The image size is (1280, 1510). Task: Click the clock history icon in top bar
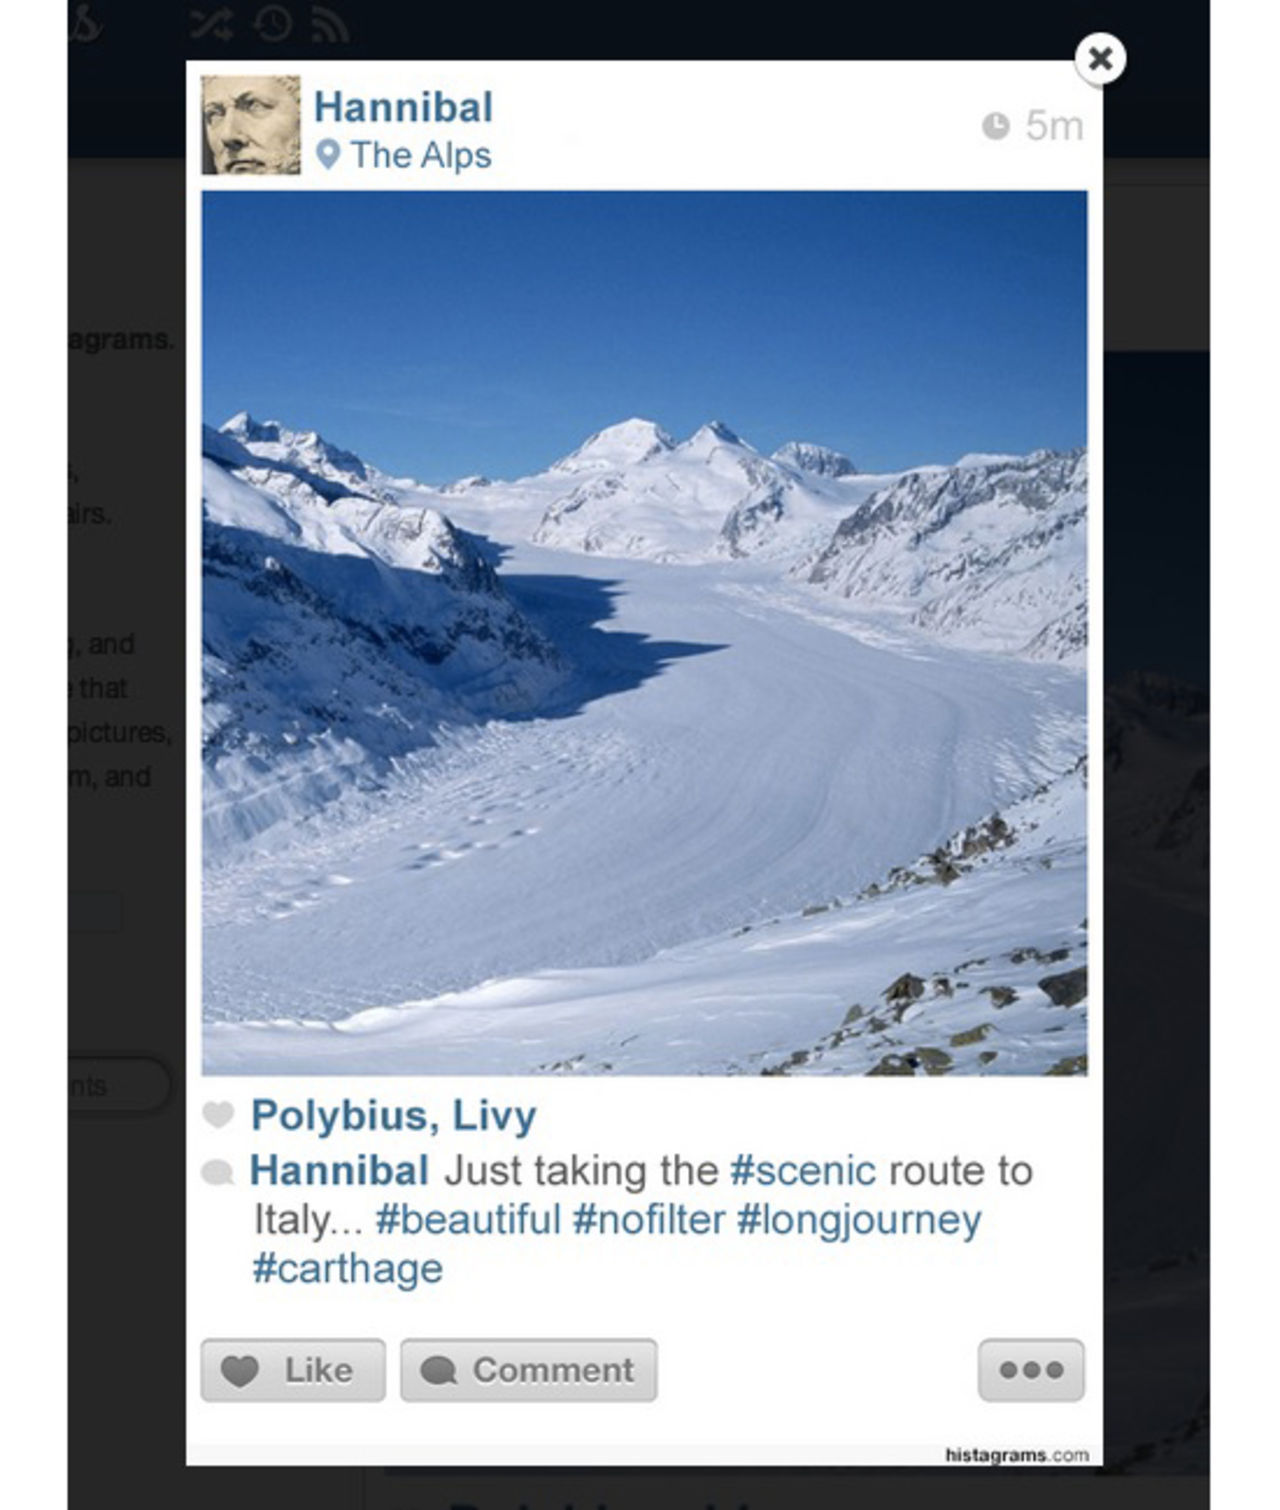tap(272, 24)
